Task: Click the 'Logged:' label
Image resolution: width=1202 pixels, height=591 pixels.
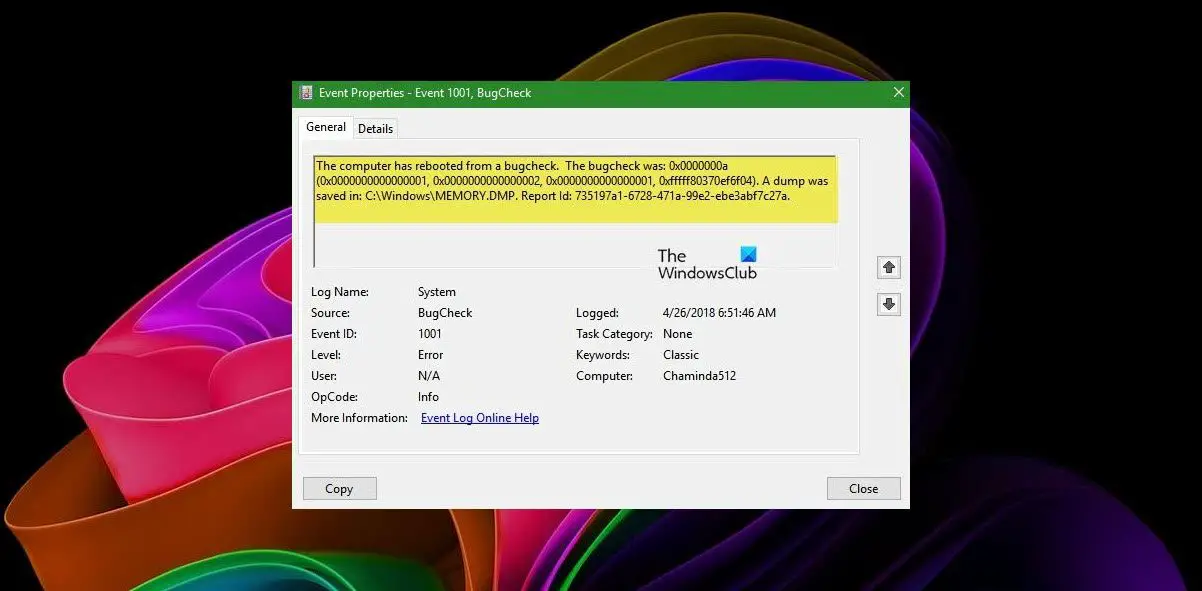Action: pyautogui.click(x=597, y=313)
